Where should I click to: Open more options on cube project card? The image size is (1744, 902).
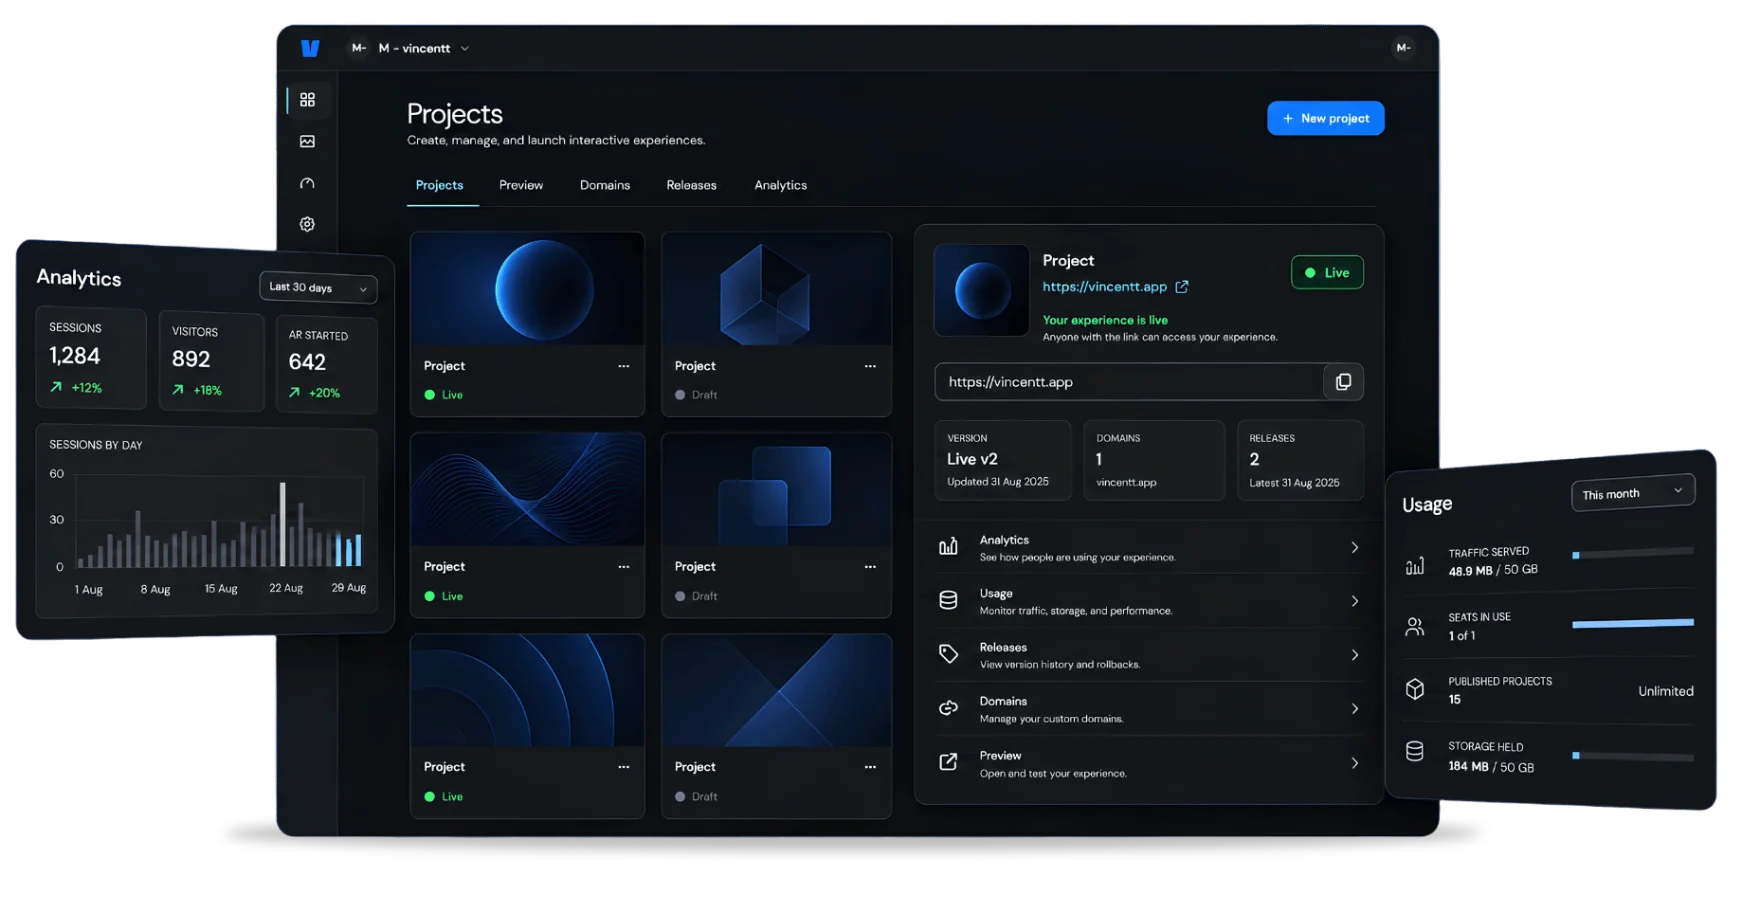(x=870, y=366)
